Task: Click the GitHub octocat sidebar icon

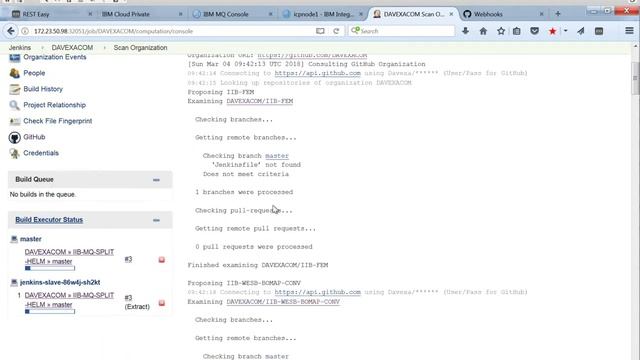Action: pos(15,138)
